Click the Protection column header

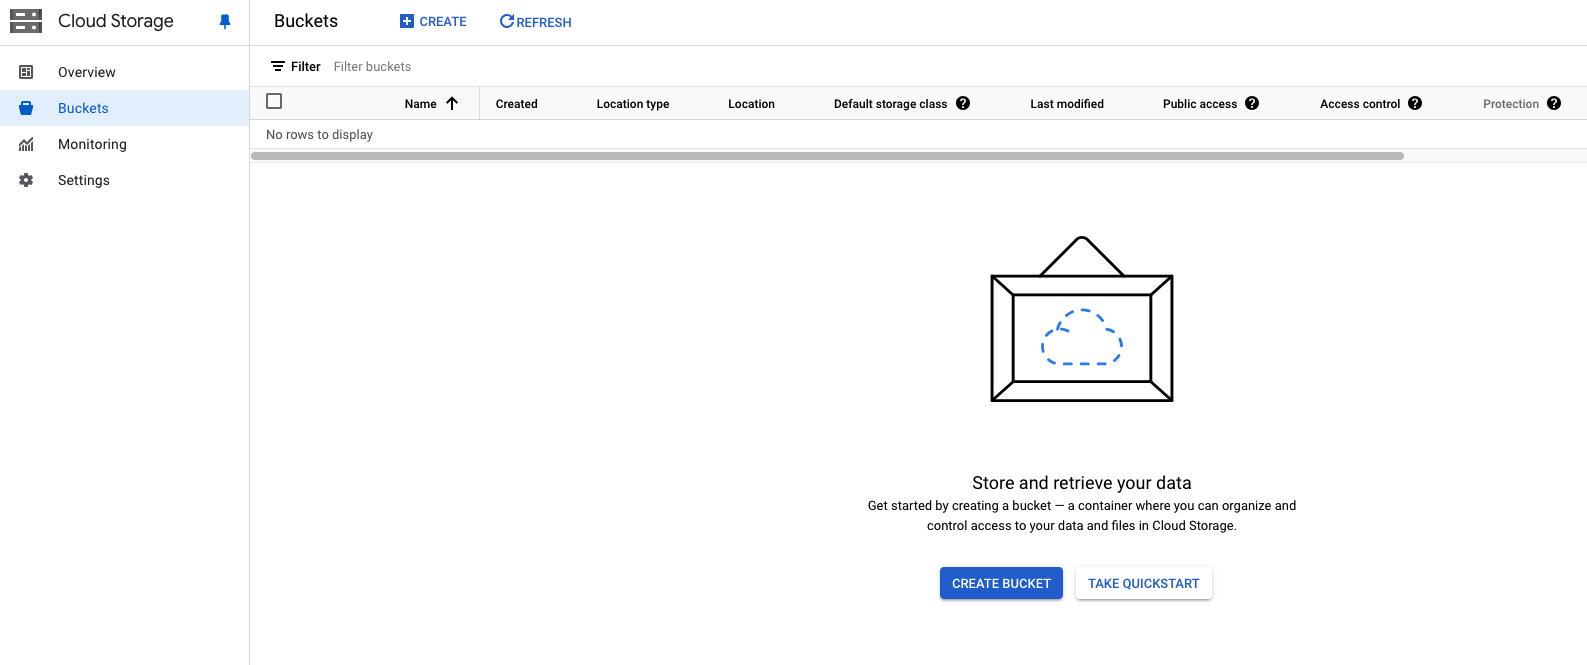coord(1511,104)
